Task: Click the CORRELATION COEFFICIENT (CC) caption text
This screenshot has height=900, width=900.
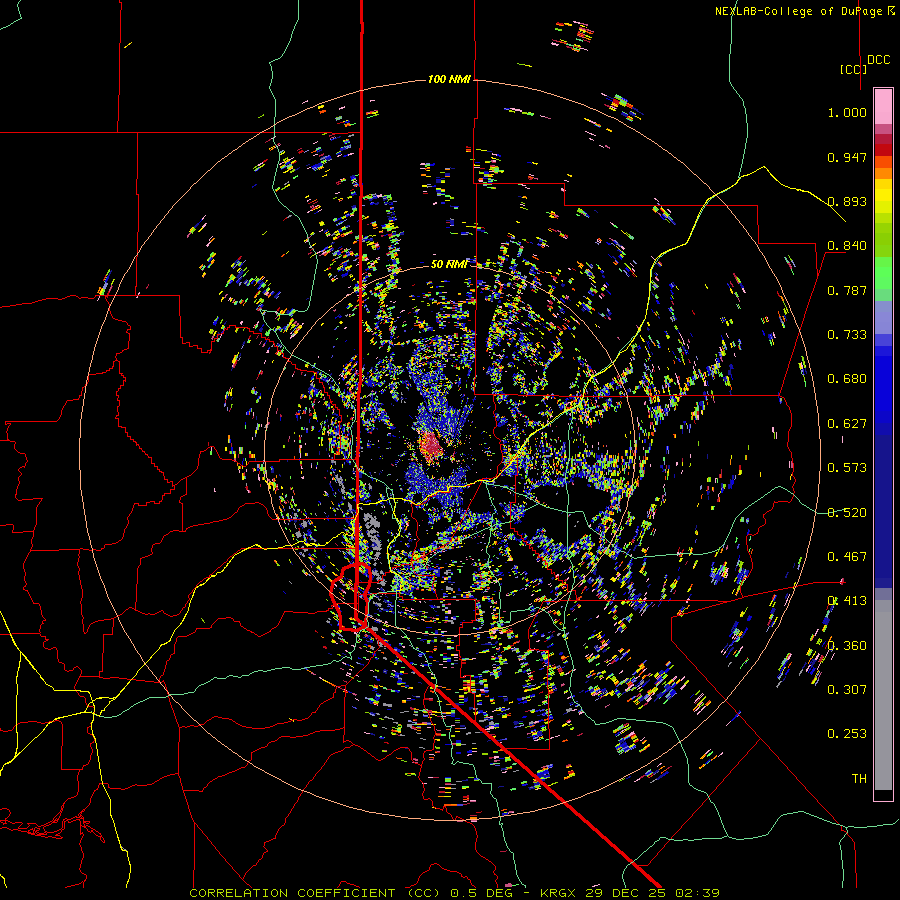Action: coord(315,893)
